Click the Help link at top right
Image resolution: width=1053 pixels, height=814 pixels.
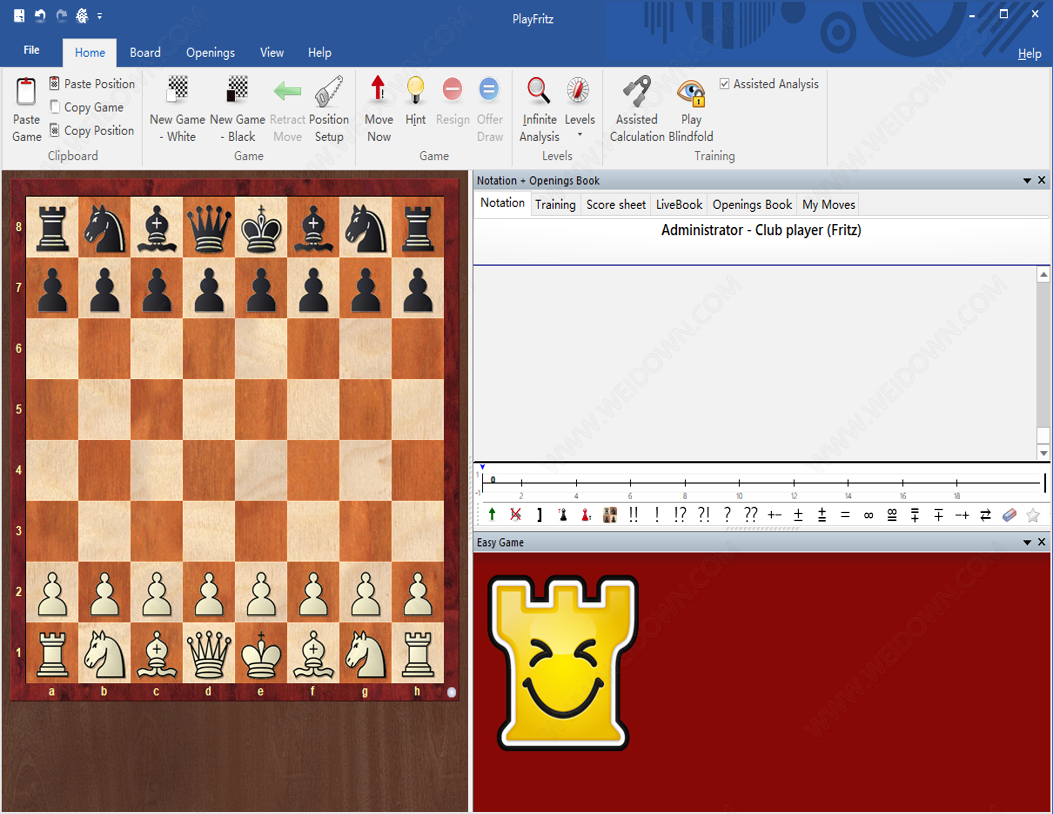pyautogui.click(x=1029, y=54)
